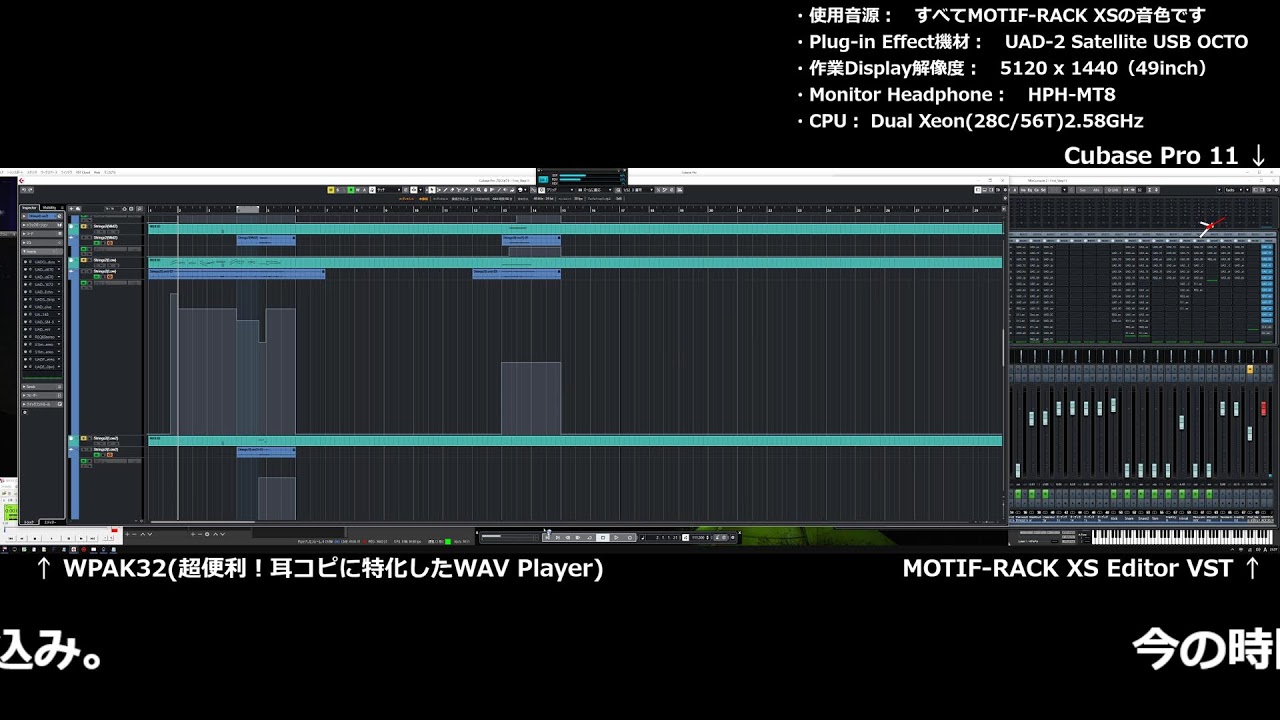This screenshot has width=1280, height=720.
Task: Open the VST Cloud menu
Action: [x=82, y=172]
